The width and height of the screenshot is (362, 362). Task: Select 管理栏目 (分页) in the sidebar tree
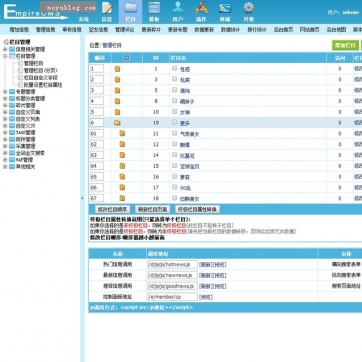(x=40, y=70)
